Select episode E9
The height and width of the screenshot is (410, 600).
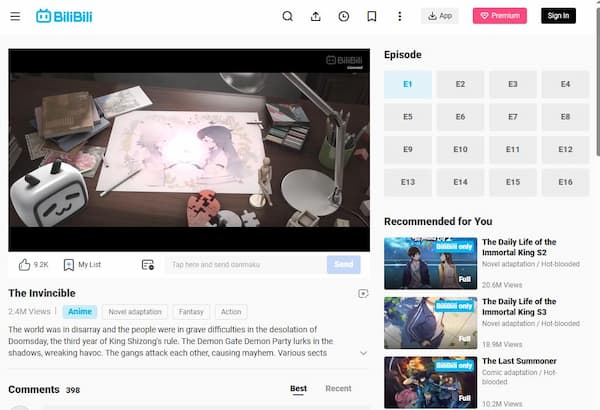tap(408, 149)
